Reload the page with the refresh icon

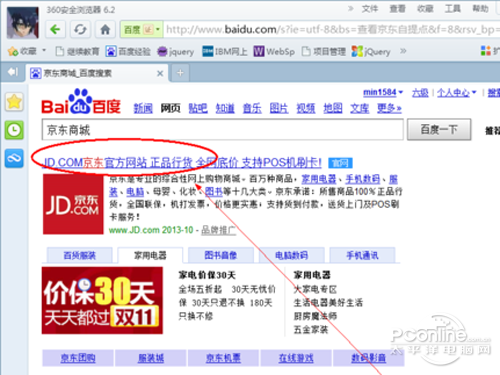(80, 29)
